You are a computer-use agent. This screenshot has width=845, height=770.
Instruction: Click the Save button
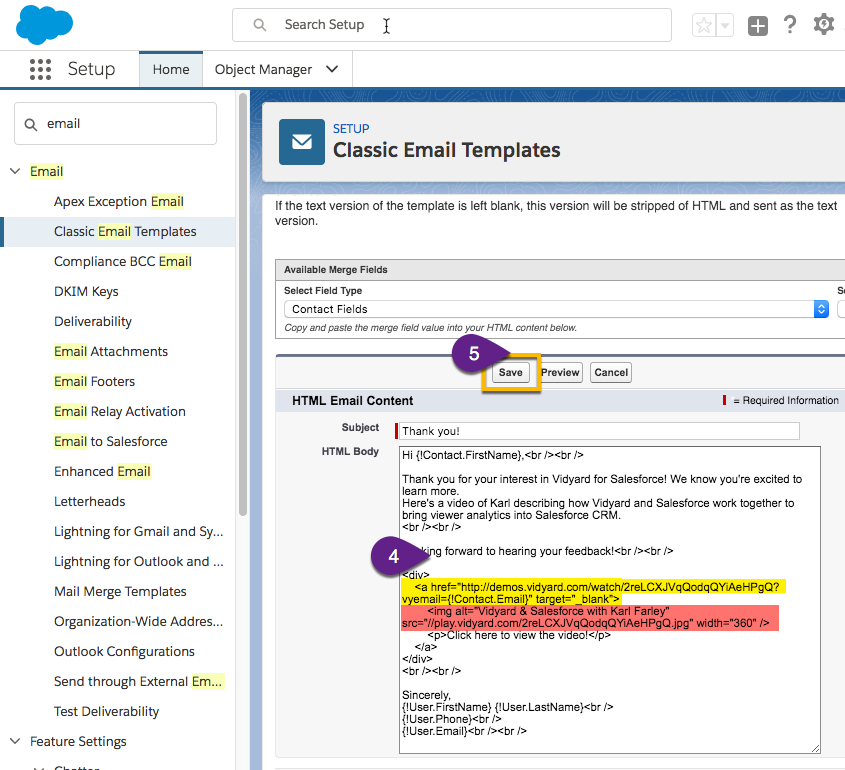pos(510,372)
